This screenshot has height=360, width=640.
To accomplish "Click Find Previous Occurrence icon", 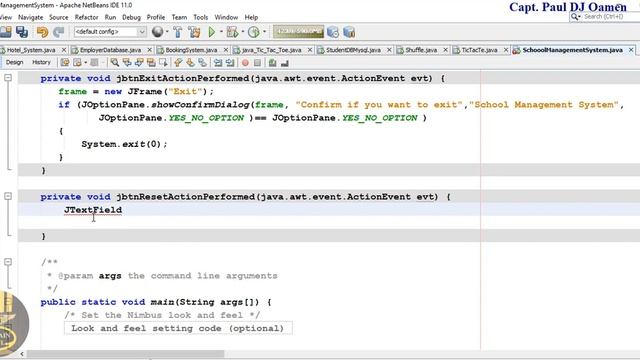I will (127, 63).
